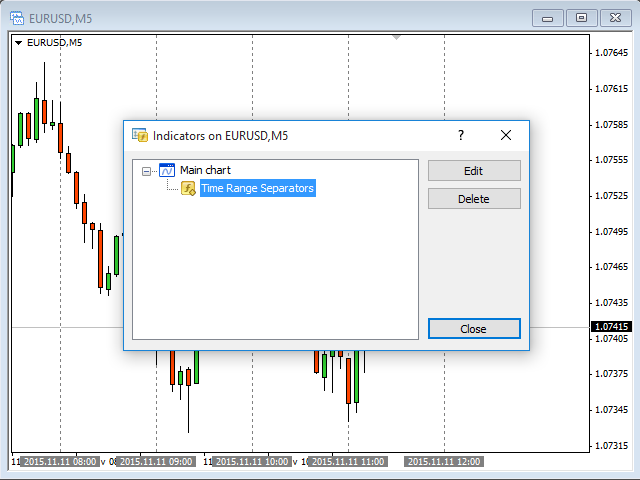This screenshot has width=640, height=480.
Task: Click the chart shift triangle marker
Action: pos(397,38)
